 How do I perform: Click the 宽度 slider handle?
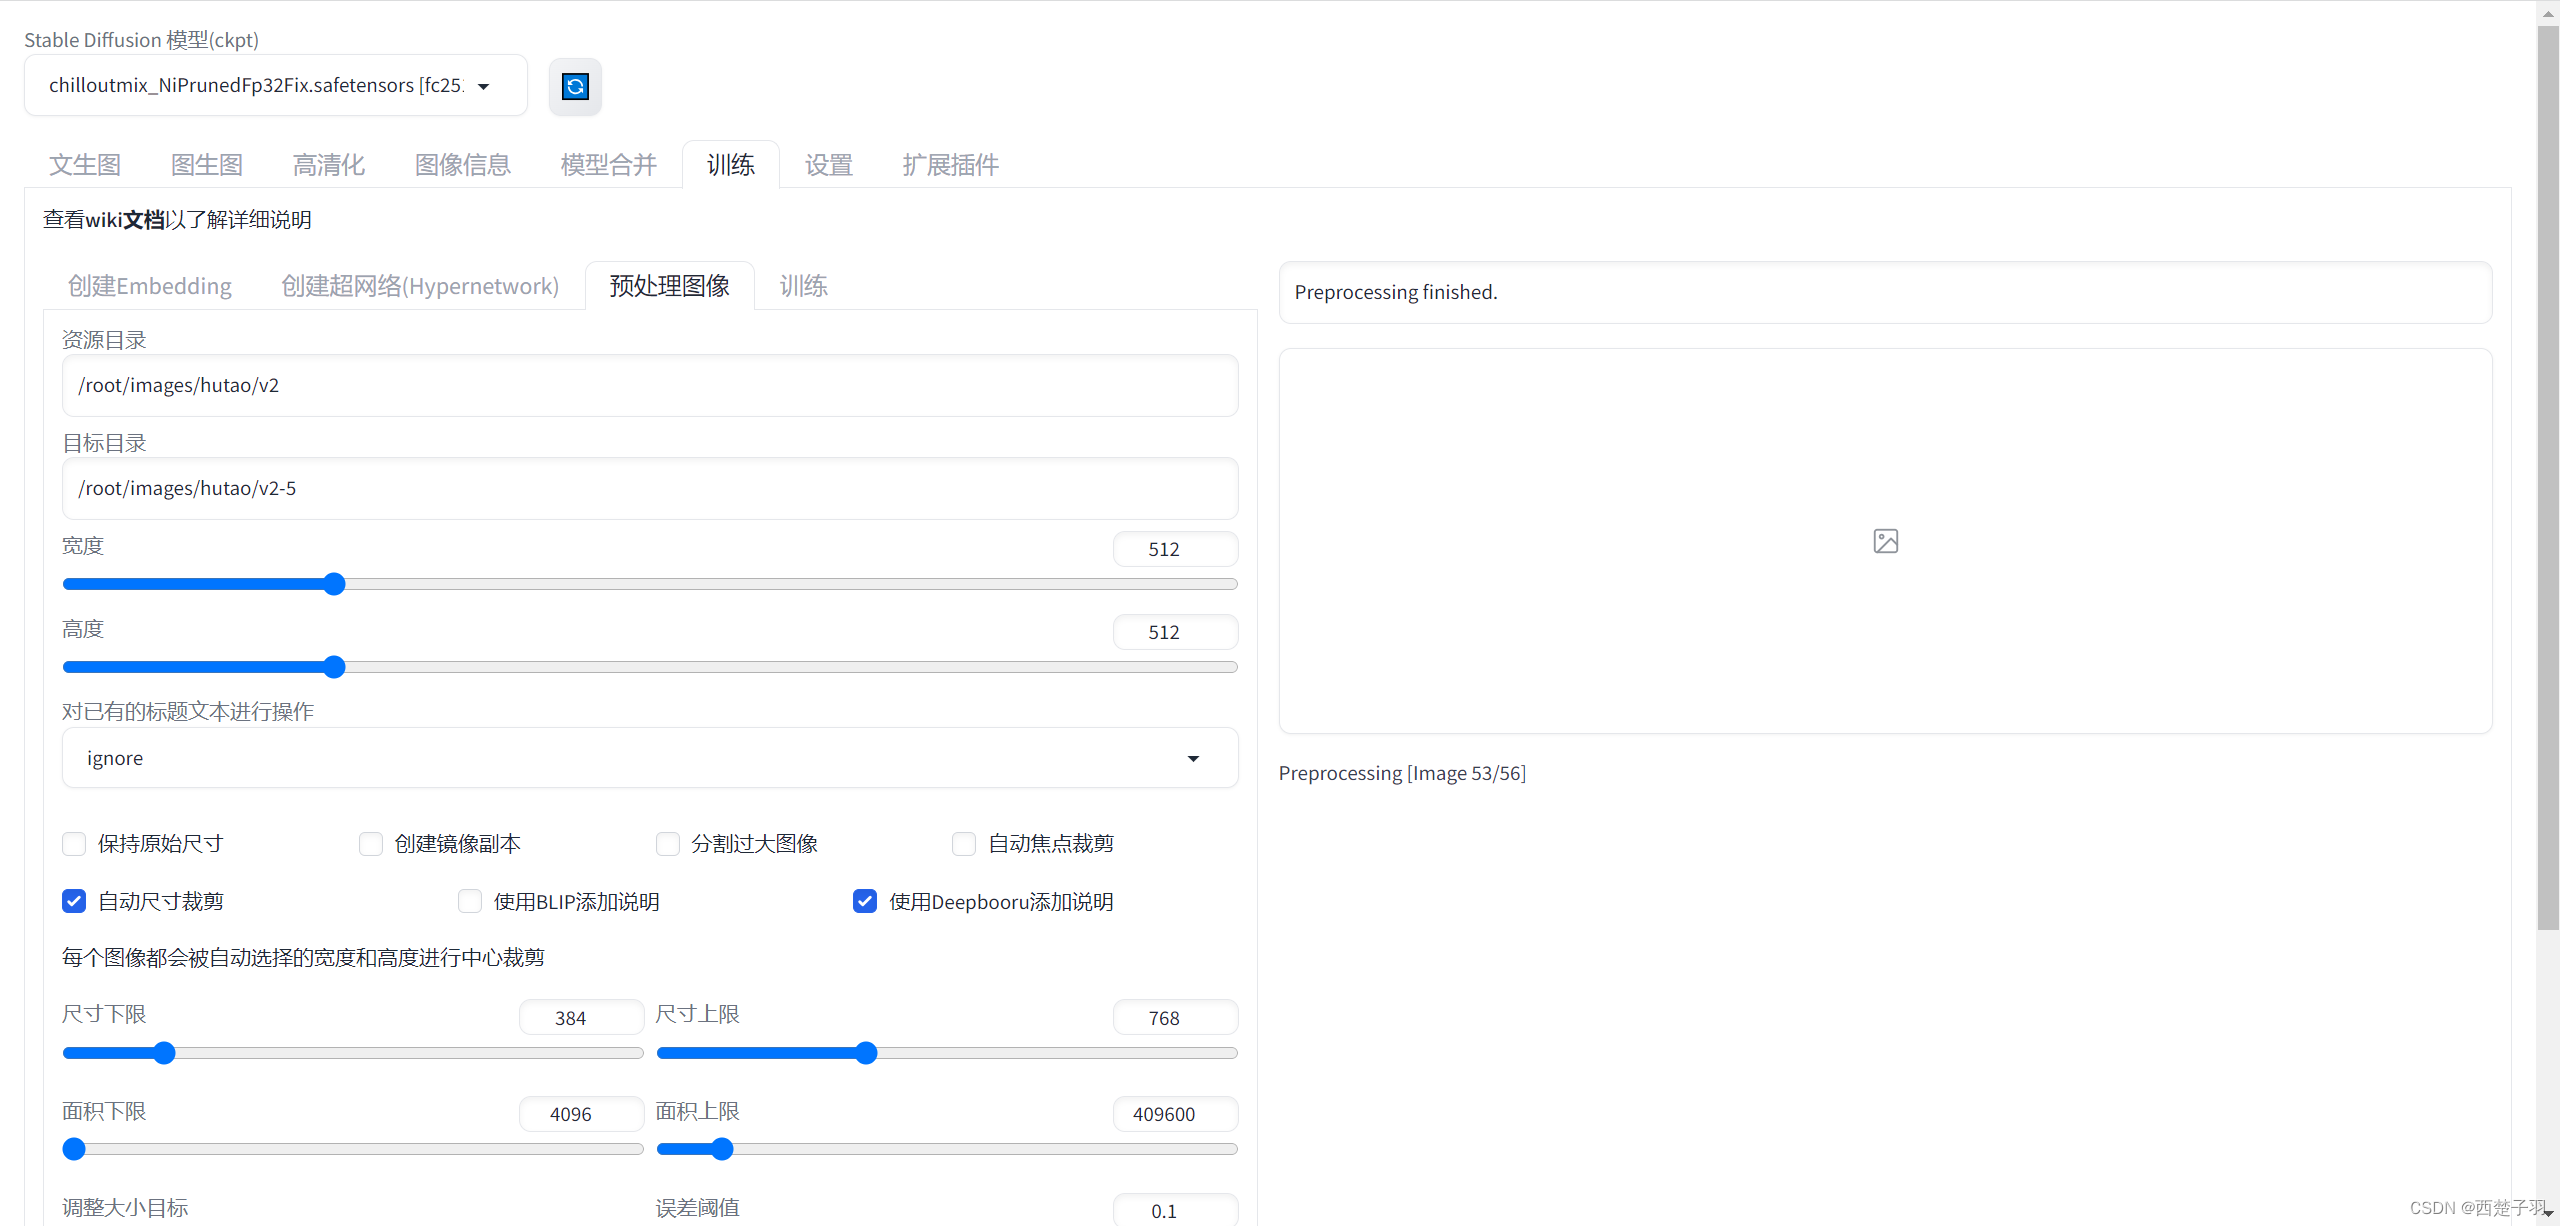click(335, 584)
